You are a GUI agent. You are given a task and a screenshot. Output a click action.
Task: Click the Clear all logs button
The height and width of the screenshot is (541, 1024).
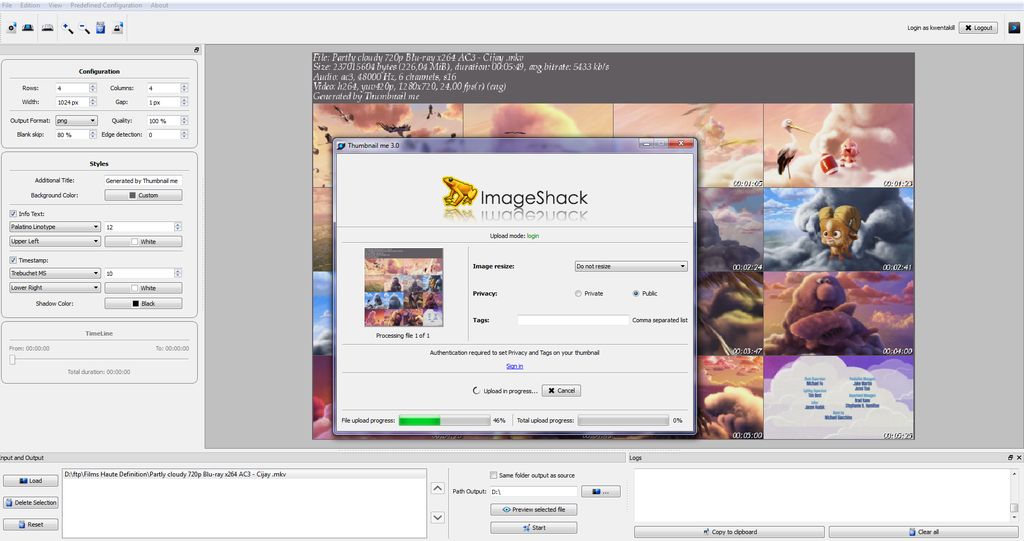point(923,532)
